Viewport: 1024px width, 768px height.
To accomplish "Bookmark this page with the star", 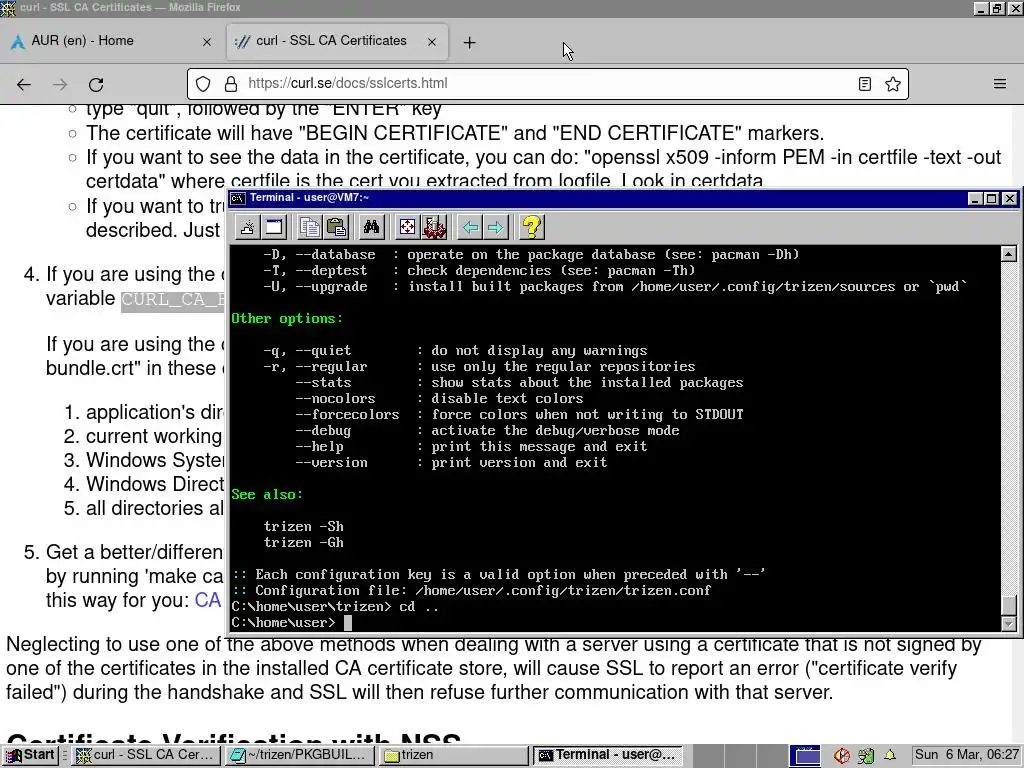I will click(893, 84).
